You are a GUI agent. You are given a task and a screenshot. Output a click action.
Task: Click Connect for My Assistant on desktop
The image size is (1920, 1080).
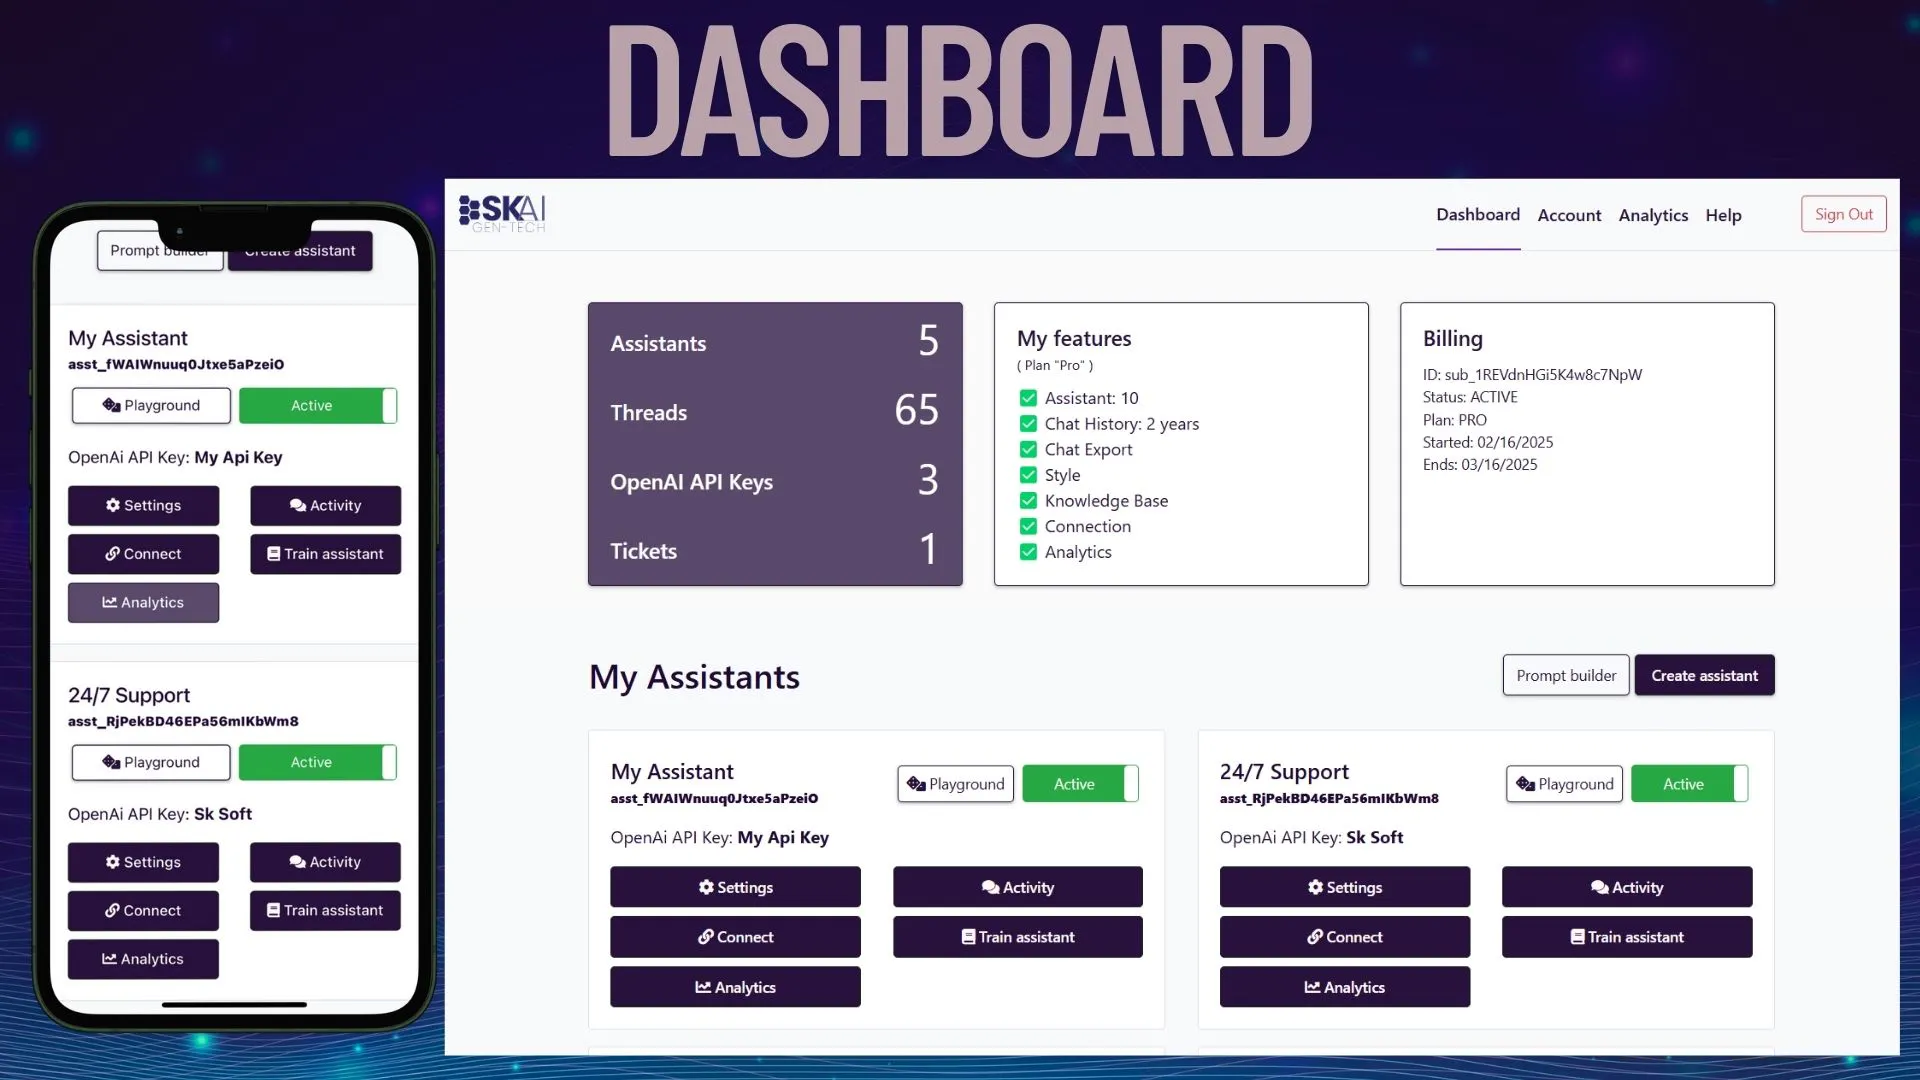(735, 937)
